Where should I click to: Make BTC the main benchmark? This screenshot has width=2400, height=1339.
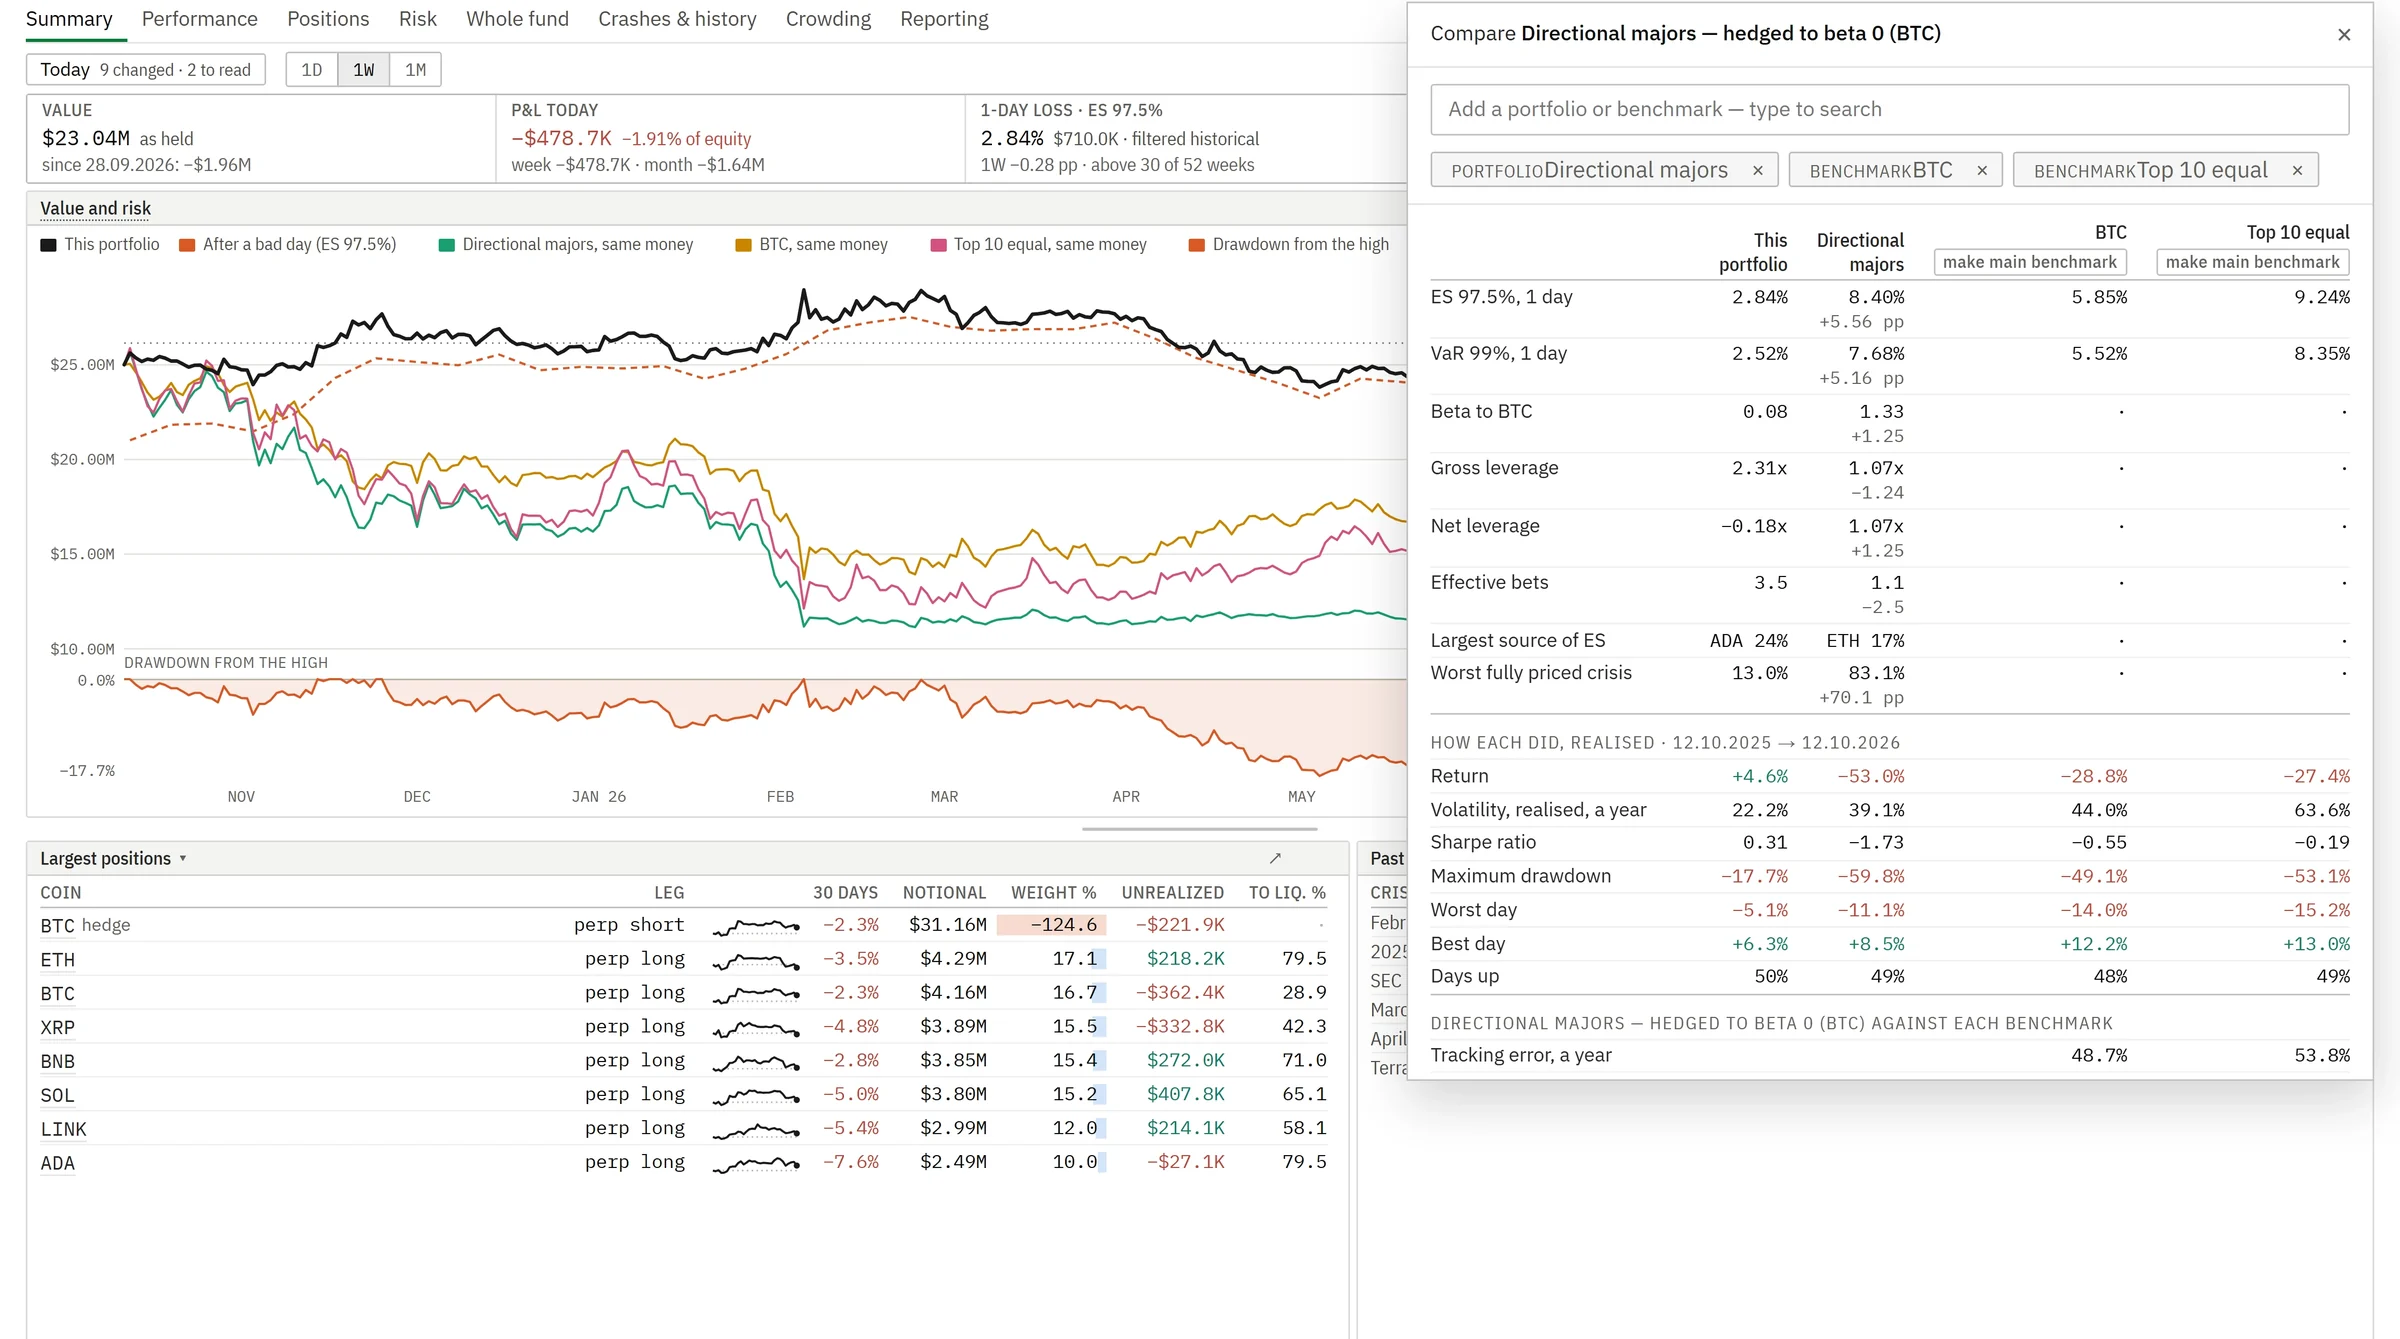(x=2029, y=262)
